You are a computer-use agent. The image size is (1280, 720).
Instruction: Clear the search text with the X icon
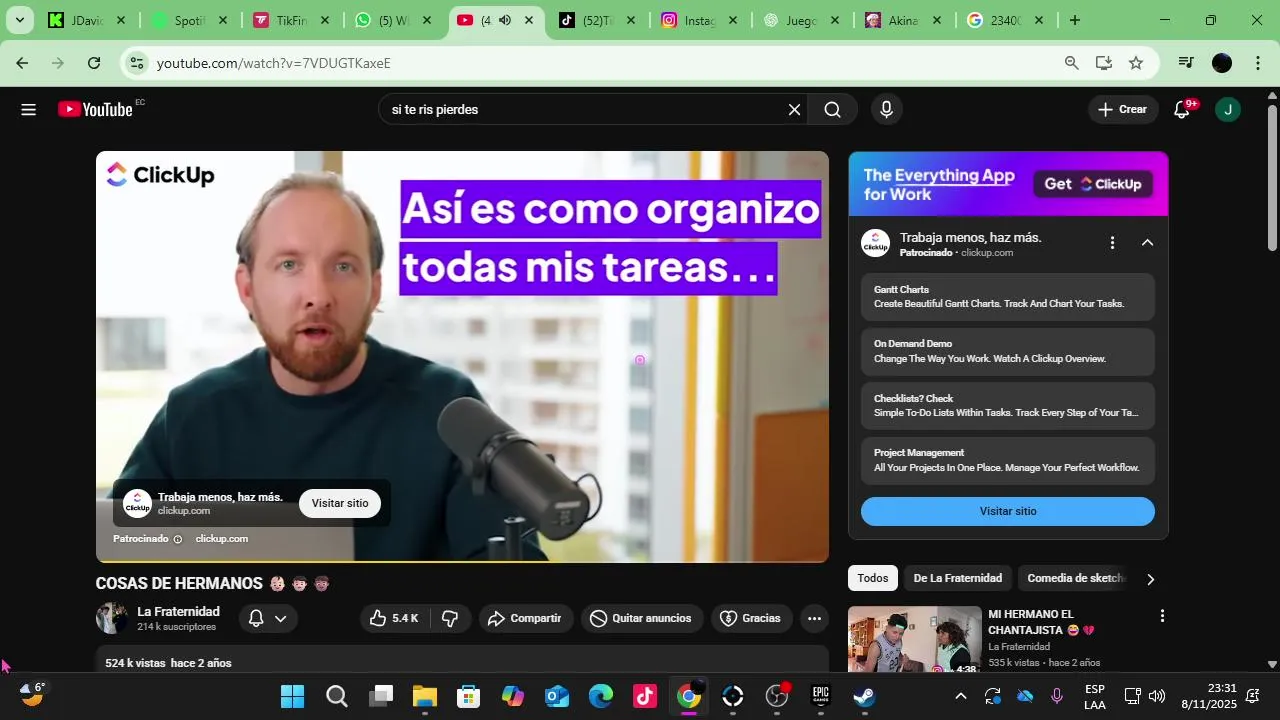[795, 110]
